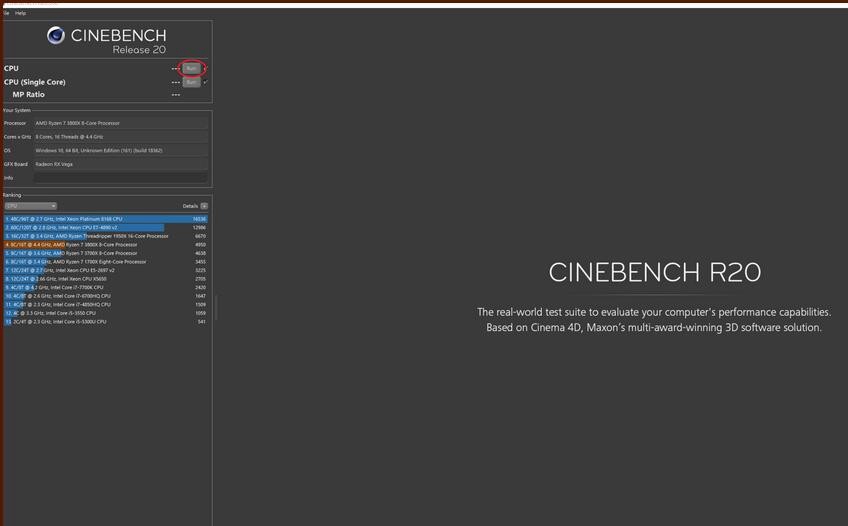848x526 pixels.
Task: Select ranking row 1 Intel Xeon Platinum 8168
Action: (106, 219)
